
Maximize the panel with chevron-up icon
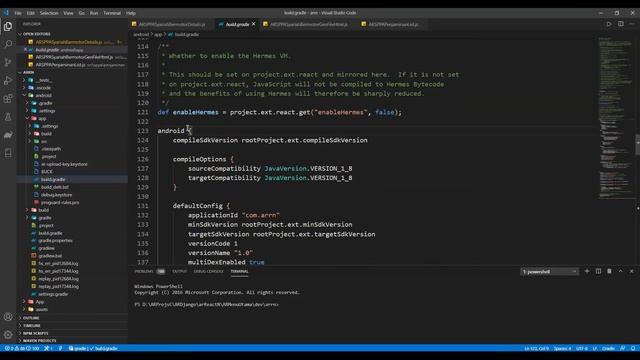tap(620, 271)
